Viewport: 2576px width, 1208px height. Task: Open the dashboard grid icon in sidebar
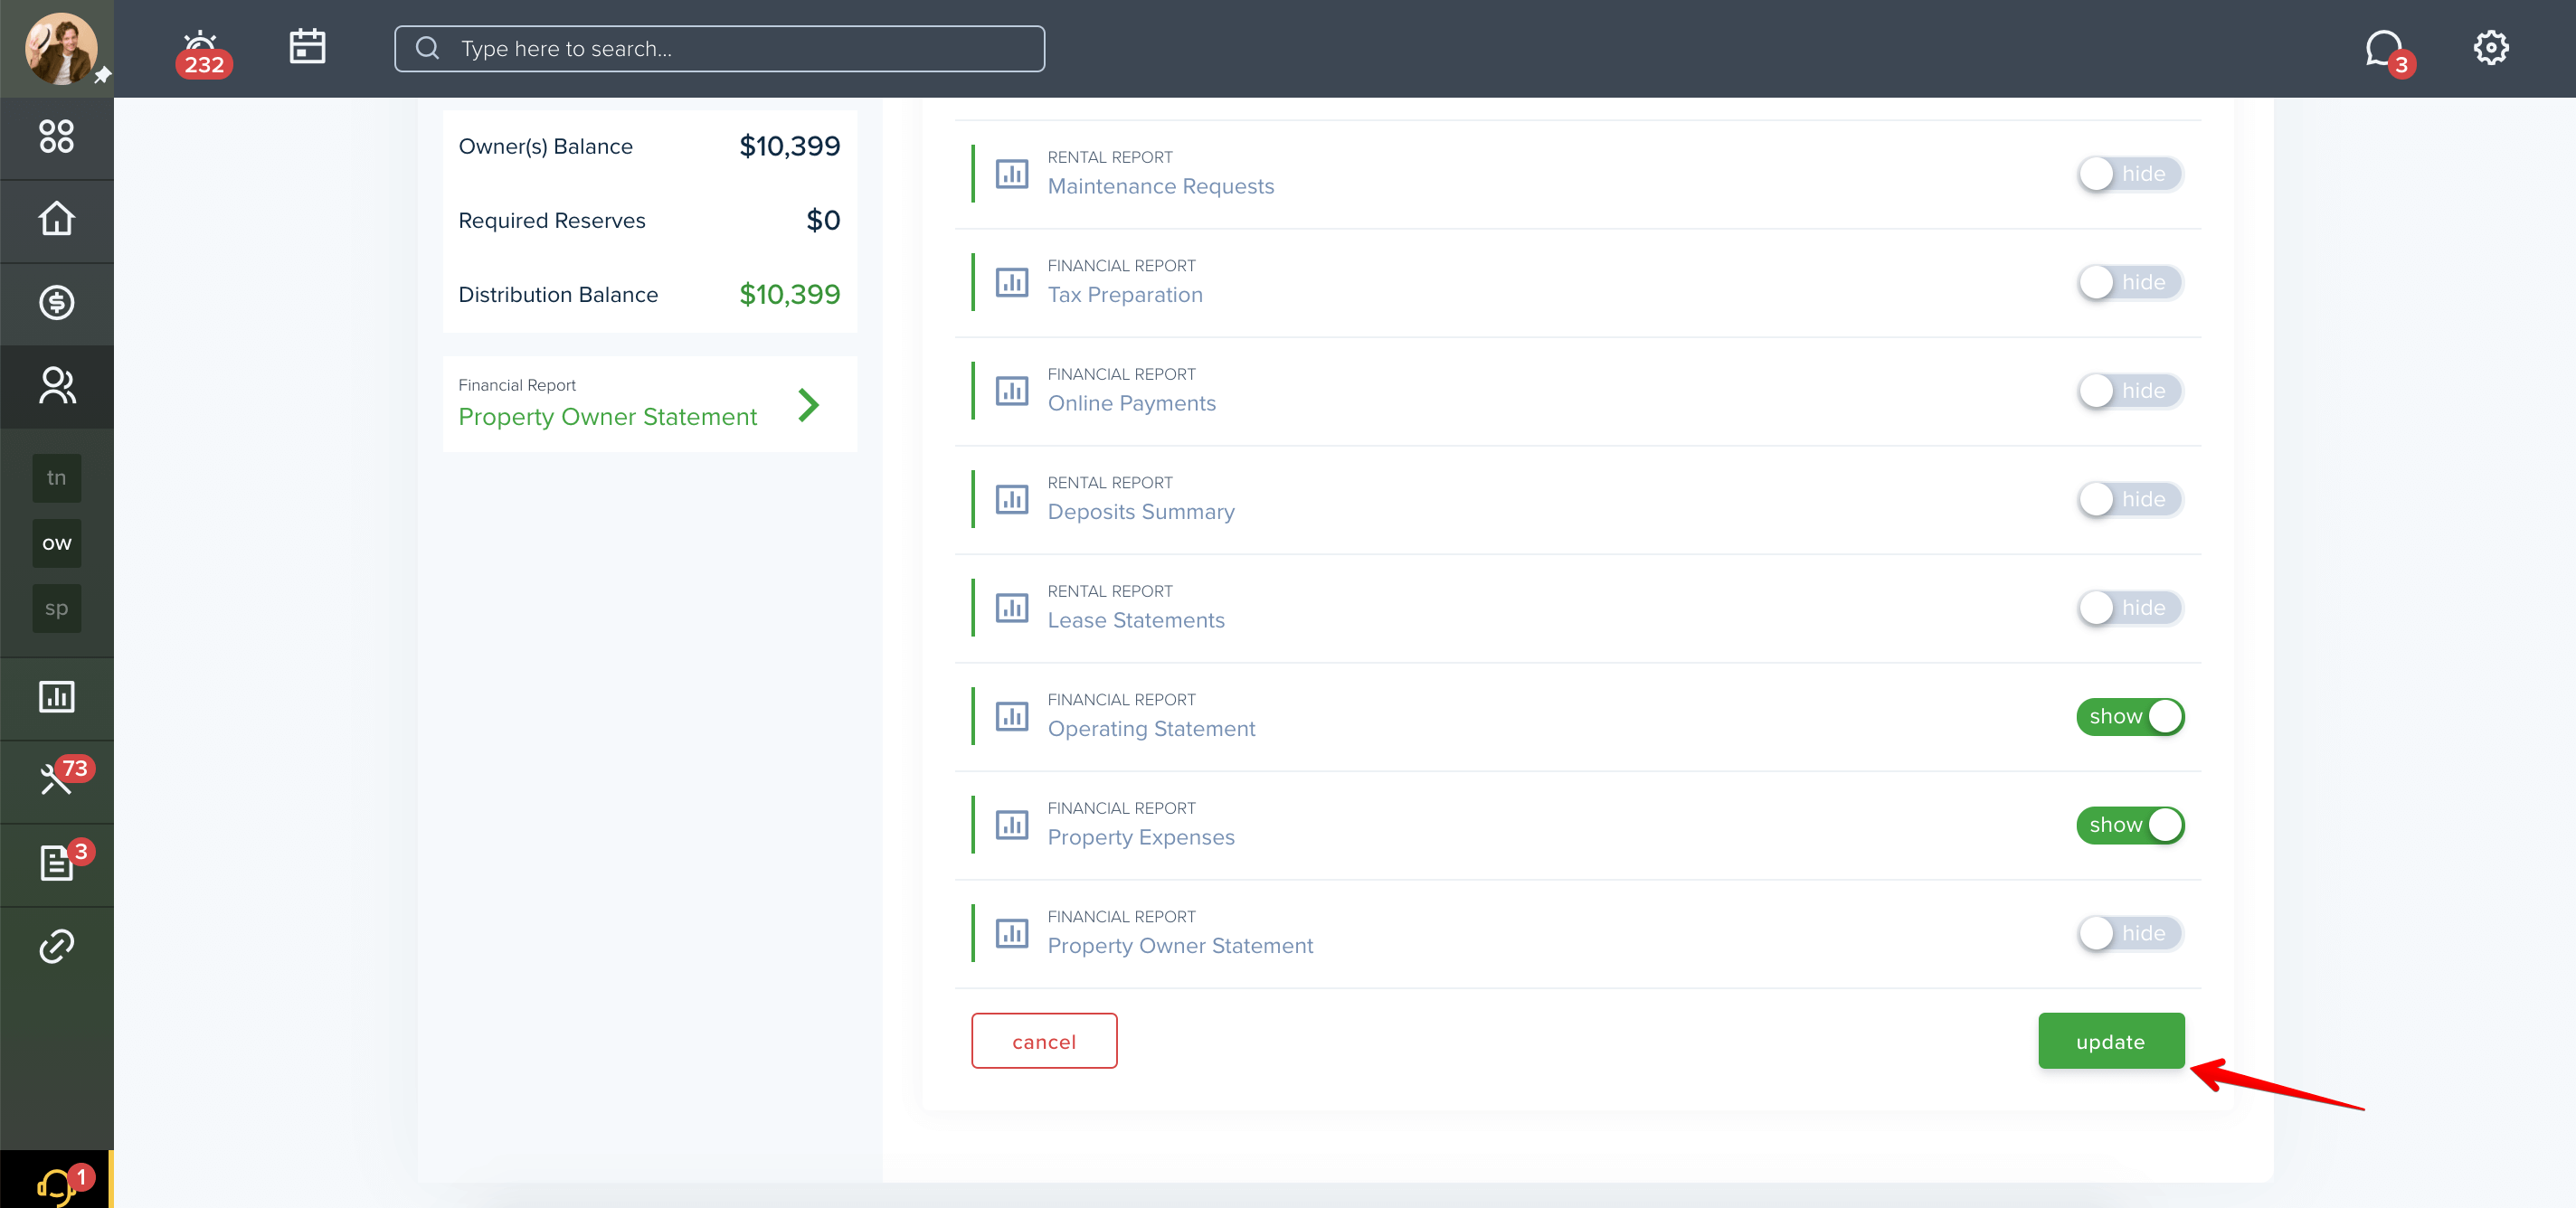click(x=57, y=136)
